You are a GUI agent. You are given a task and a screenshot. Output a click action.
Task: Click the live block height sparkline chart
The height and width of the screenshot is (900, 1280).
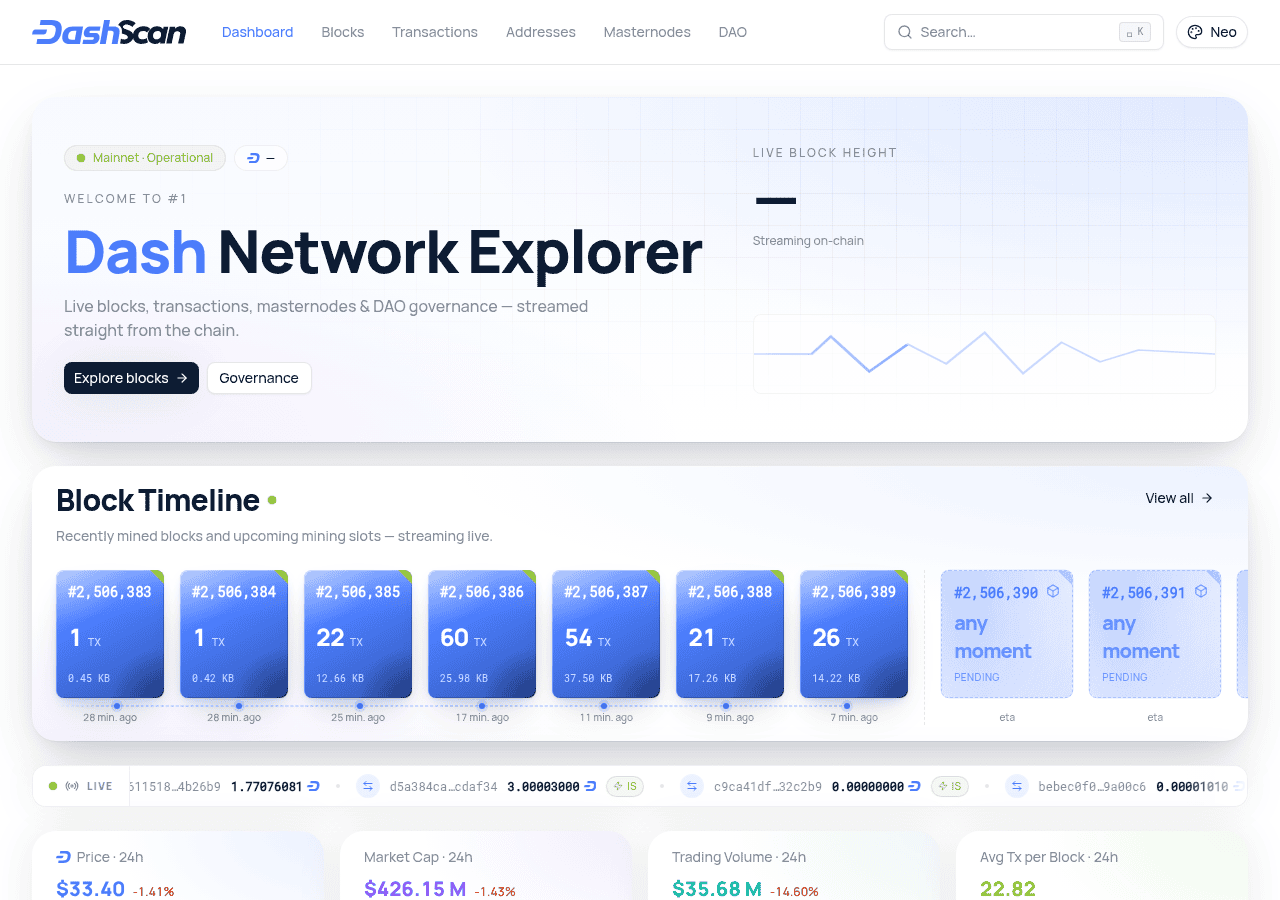(x=984, y=354)
